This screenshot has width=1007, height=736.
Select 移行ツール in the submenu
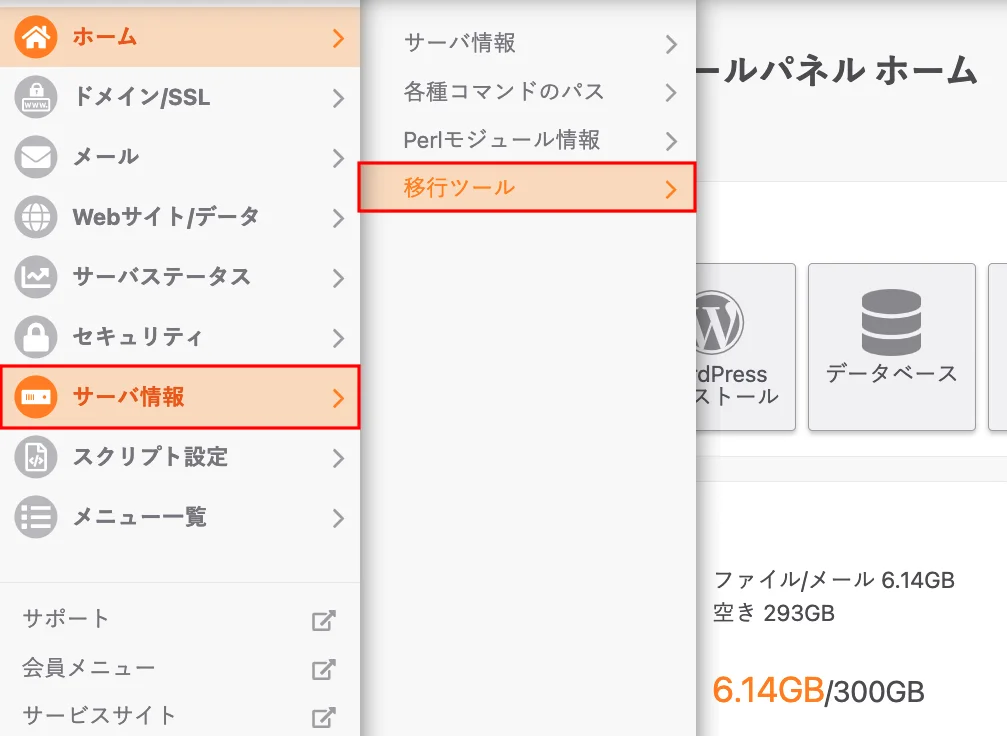[x=526, y=188]
